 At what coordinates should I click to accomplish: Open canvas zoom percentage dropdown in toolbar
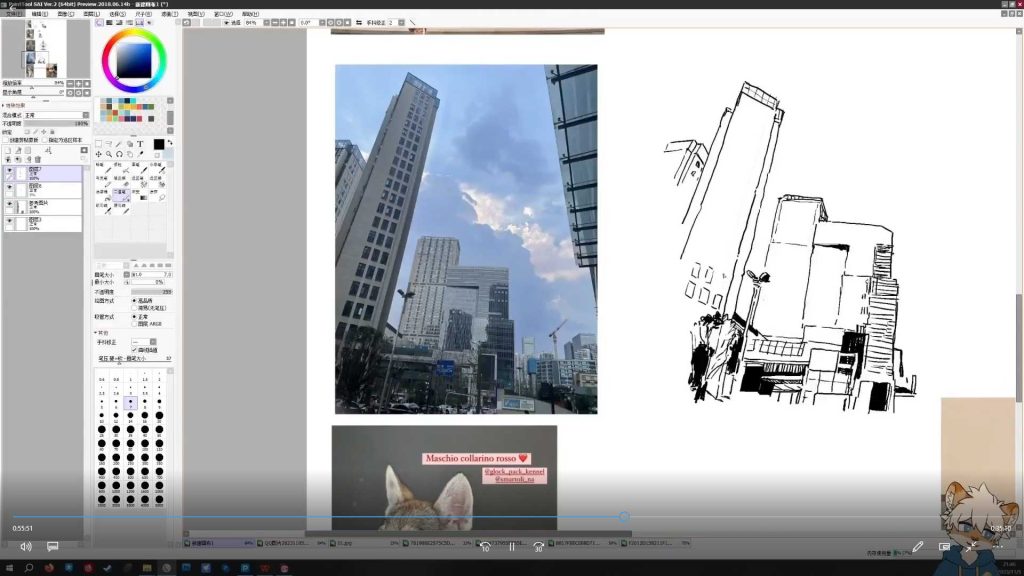click(x=266, y=22)
